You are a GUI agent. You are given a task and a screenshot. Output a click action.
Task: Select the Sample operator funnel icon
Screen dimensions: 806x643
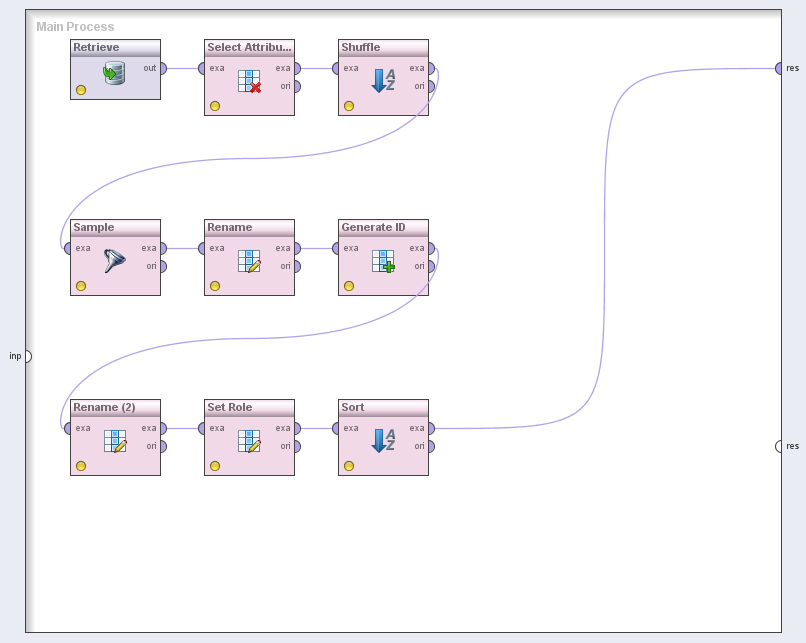(115, 261)
